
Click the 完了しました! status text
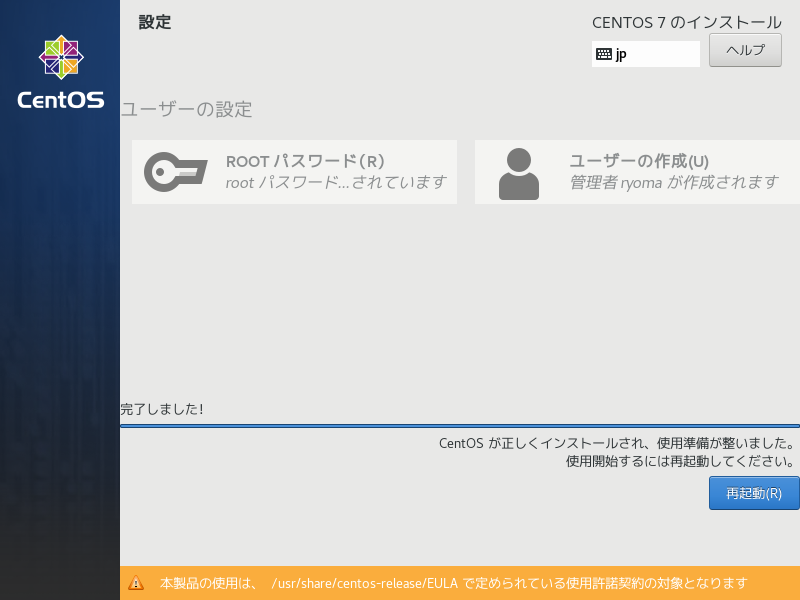tap(162, 409)
